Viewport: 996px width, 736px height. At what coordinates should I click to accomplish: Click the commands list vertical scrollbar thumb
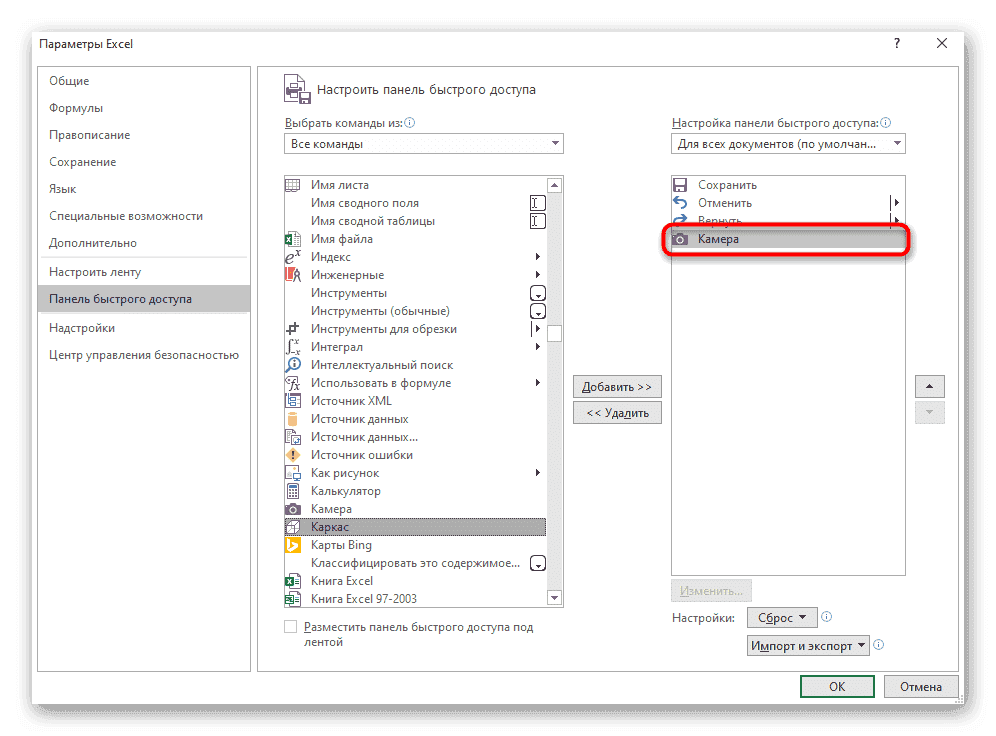coord(554,333)
